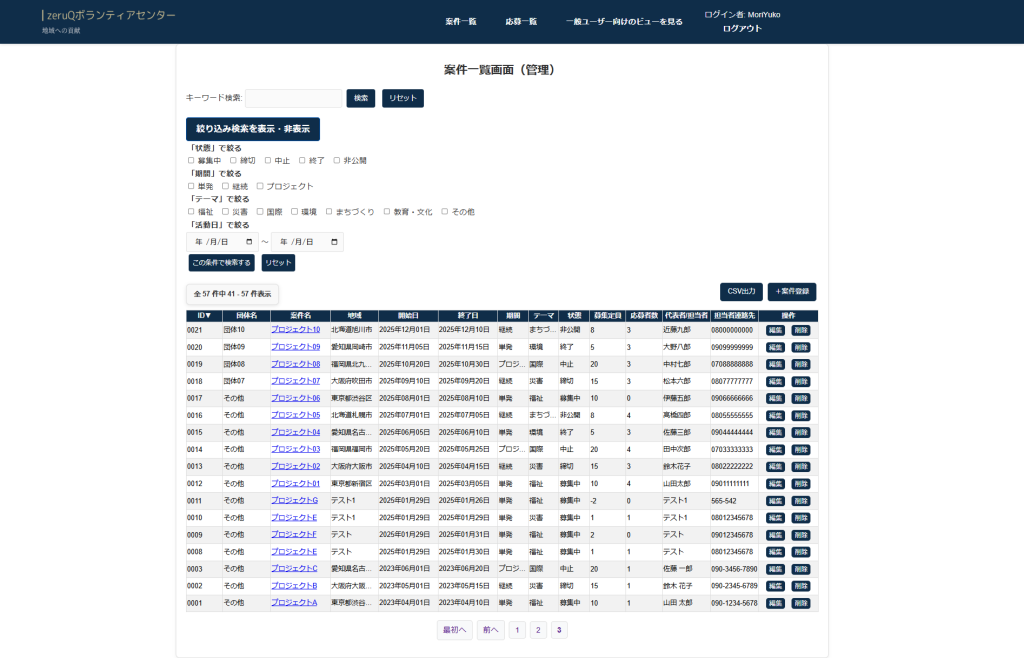Image resolution: width=1024 pixels, height=658 pixels.
Task: Click the キーワード検索 text field
Action: pos(293,98)
